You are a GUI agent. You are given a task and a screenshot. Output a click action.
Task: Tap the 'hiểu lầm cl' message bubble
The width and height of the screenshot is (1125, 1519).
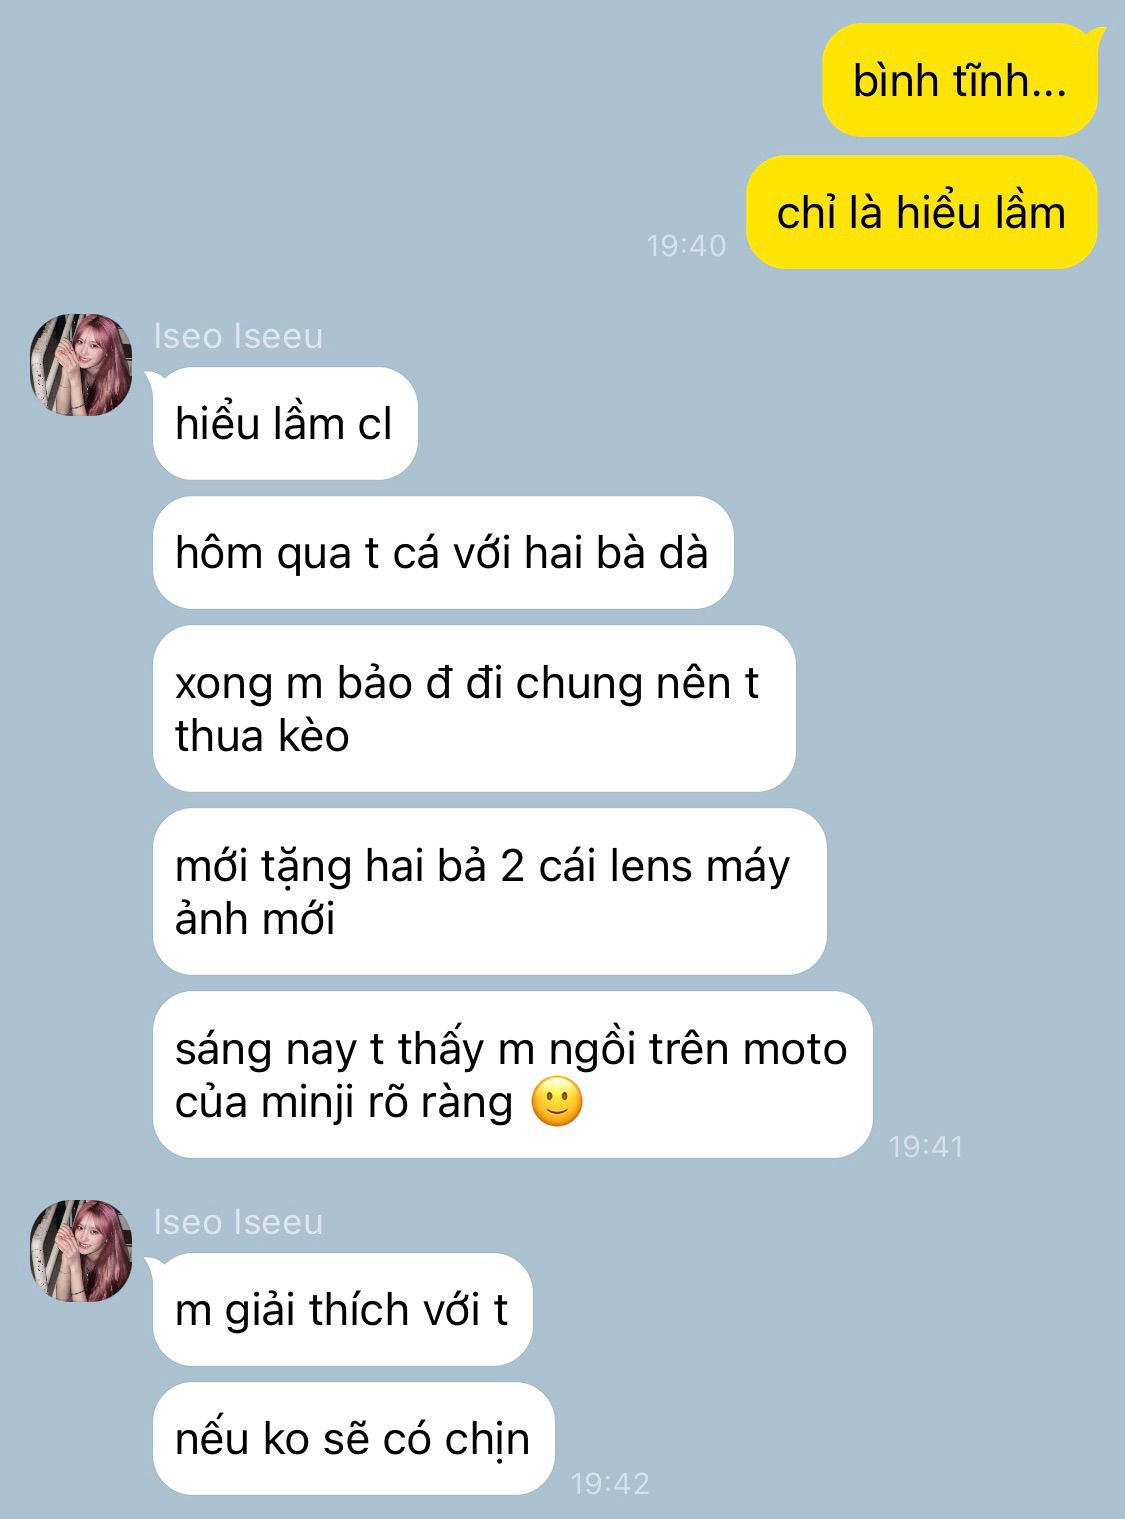tap(285, 424)
